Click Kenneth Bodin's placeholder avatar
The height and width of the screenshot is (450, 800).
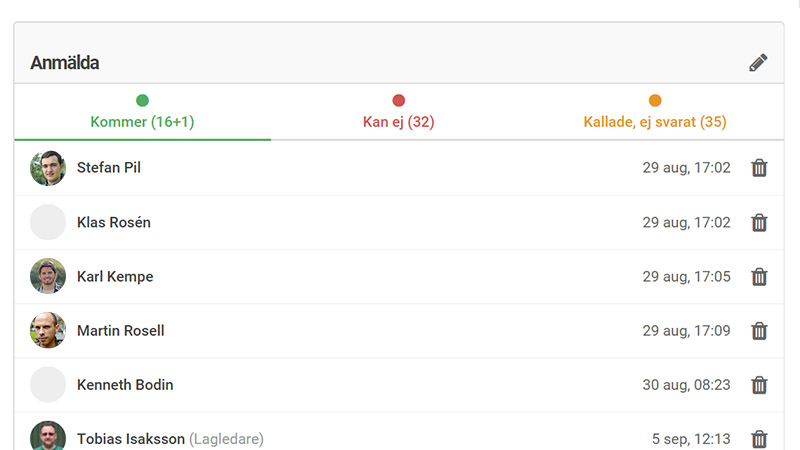[48, 385]
